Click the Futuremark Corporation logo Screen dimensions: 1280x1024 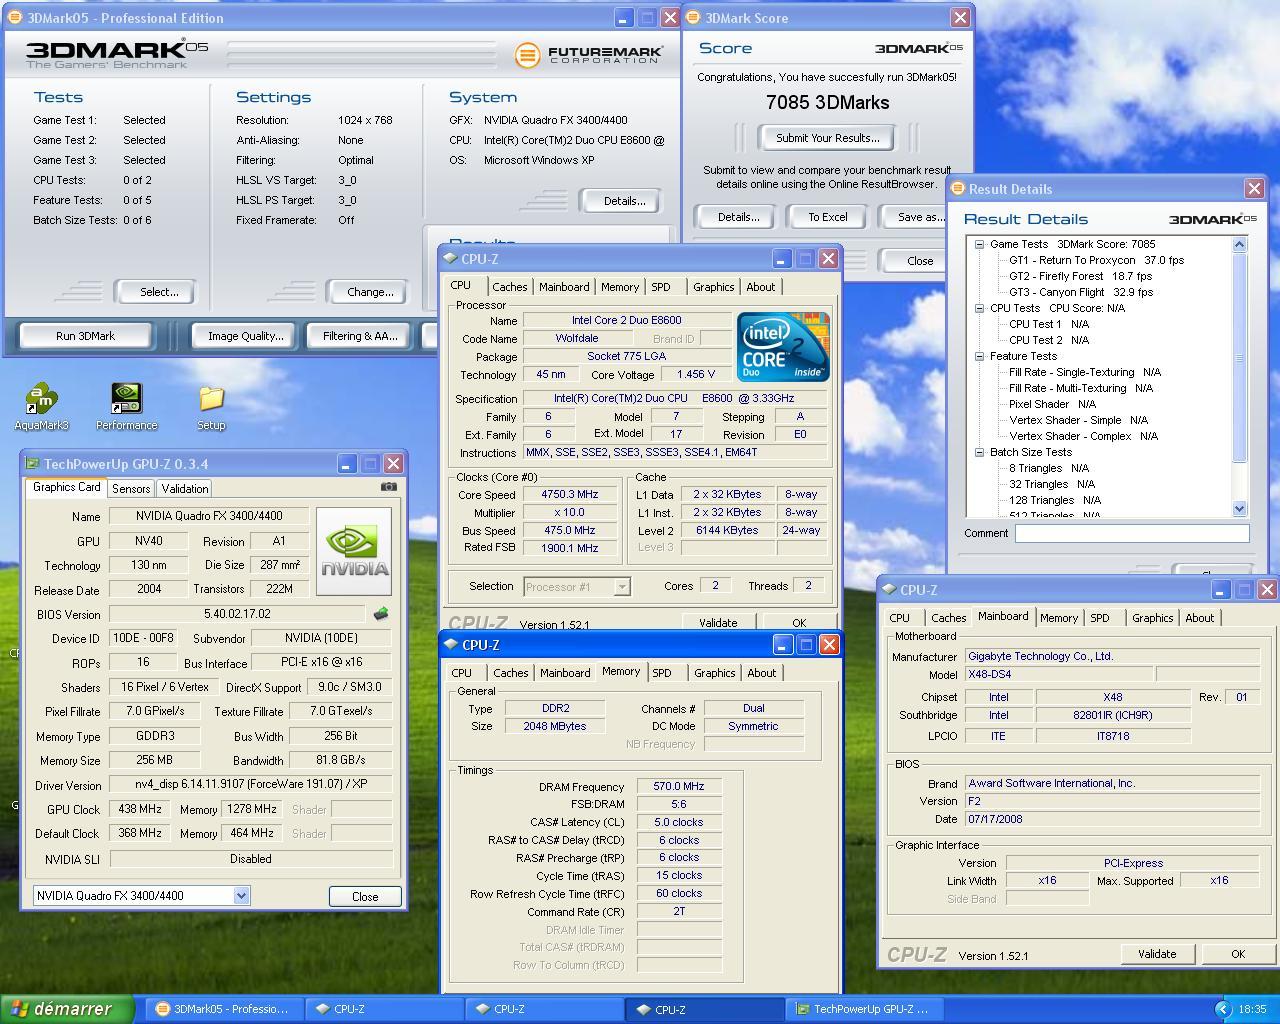coord(589,54)
